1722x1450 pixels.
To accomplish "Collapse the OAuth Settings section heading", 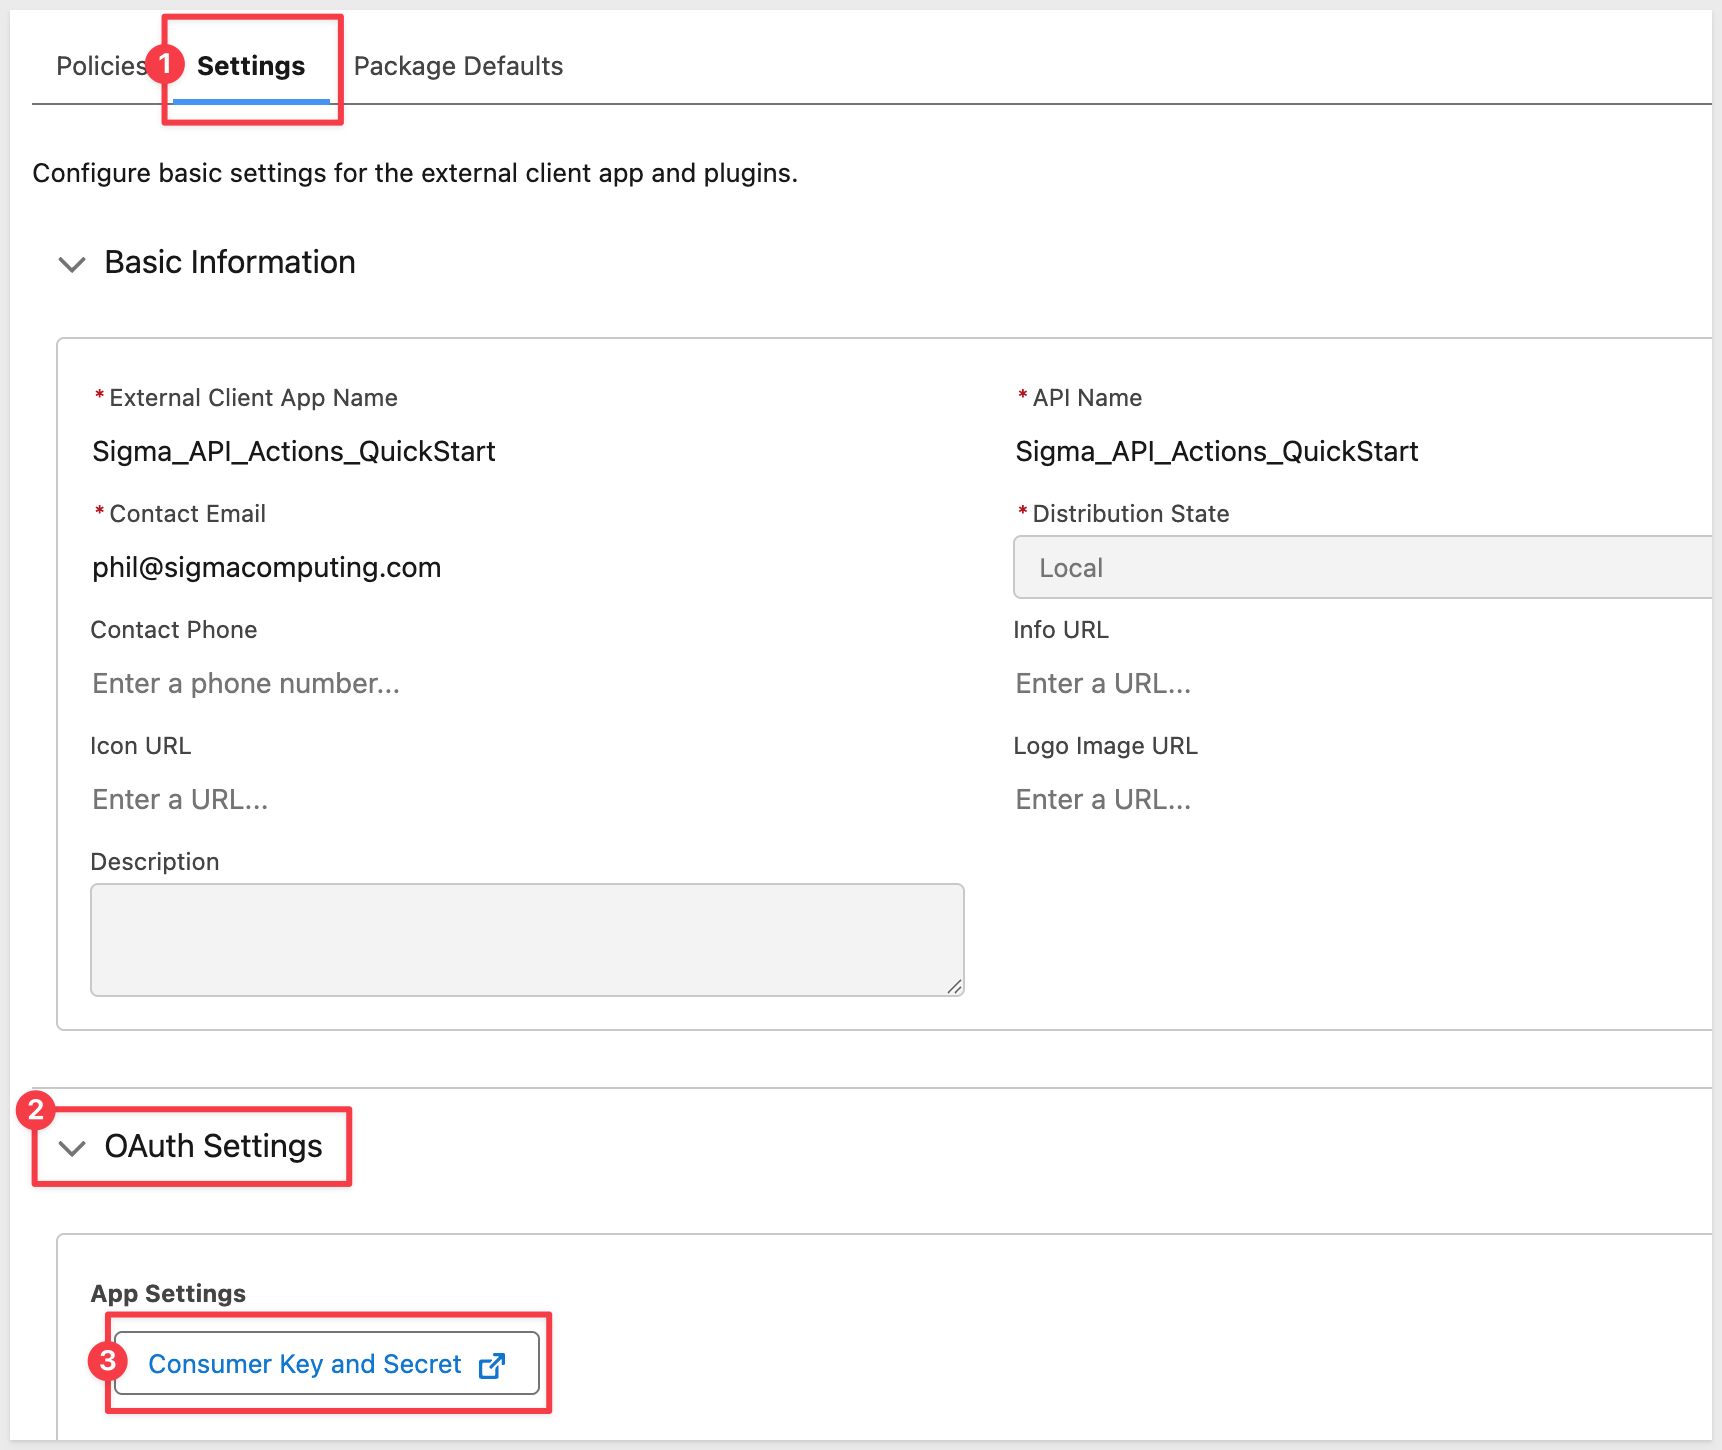I will 213,1147.
